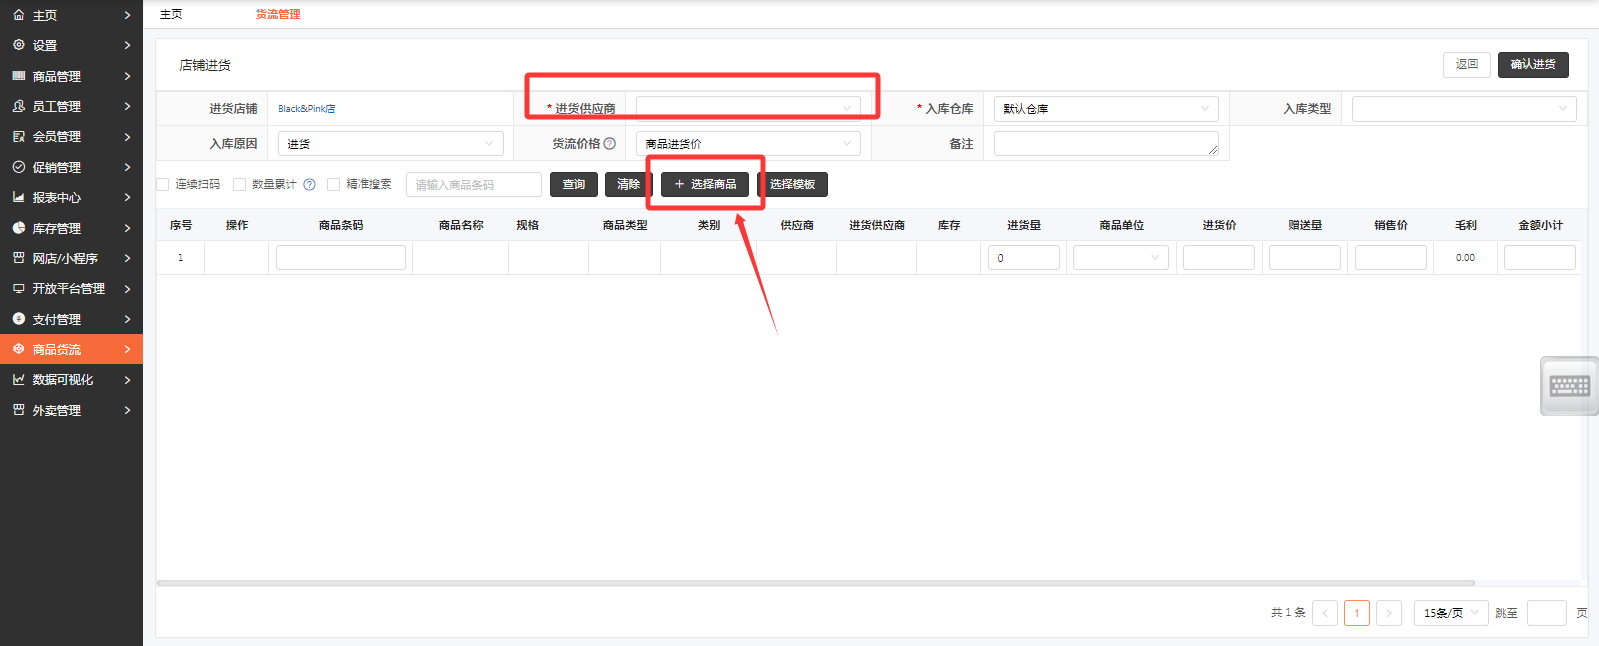Enable the 连续扫码 checkbox
The image size is (1599, 646).
163,185
